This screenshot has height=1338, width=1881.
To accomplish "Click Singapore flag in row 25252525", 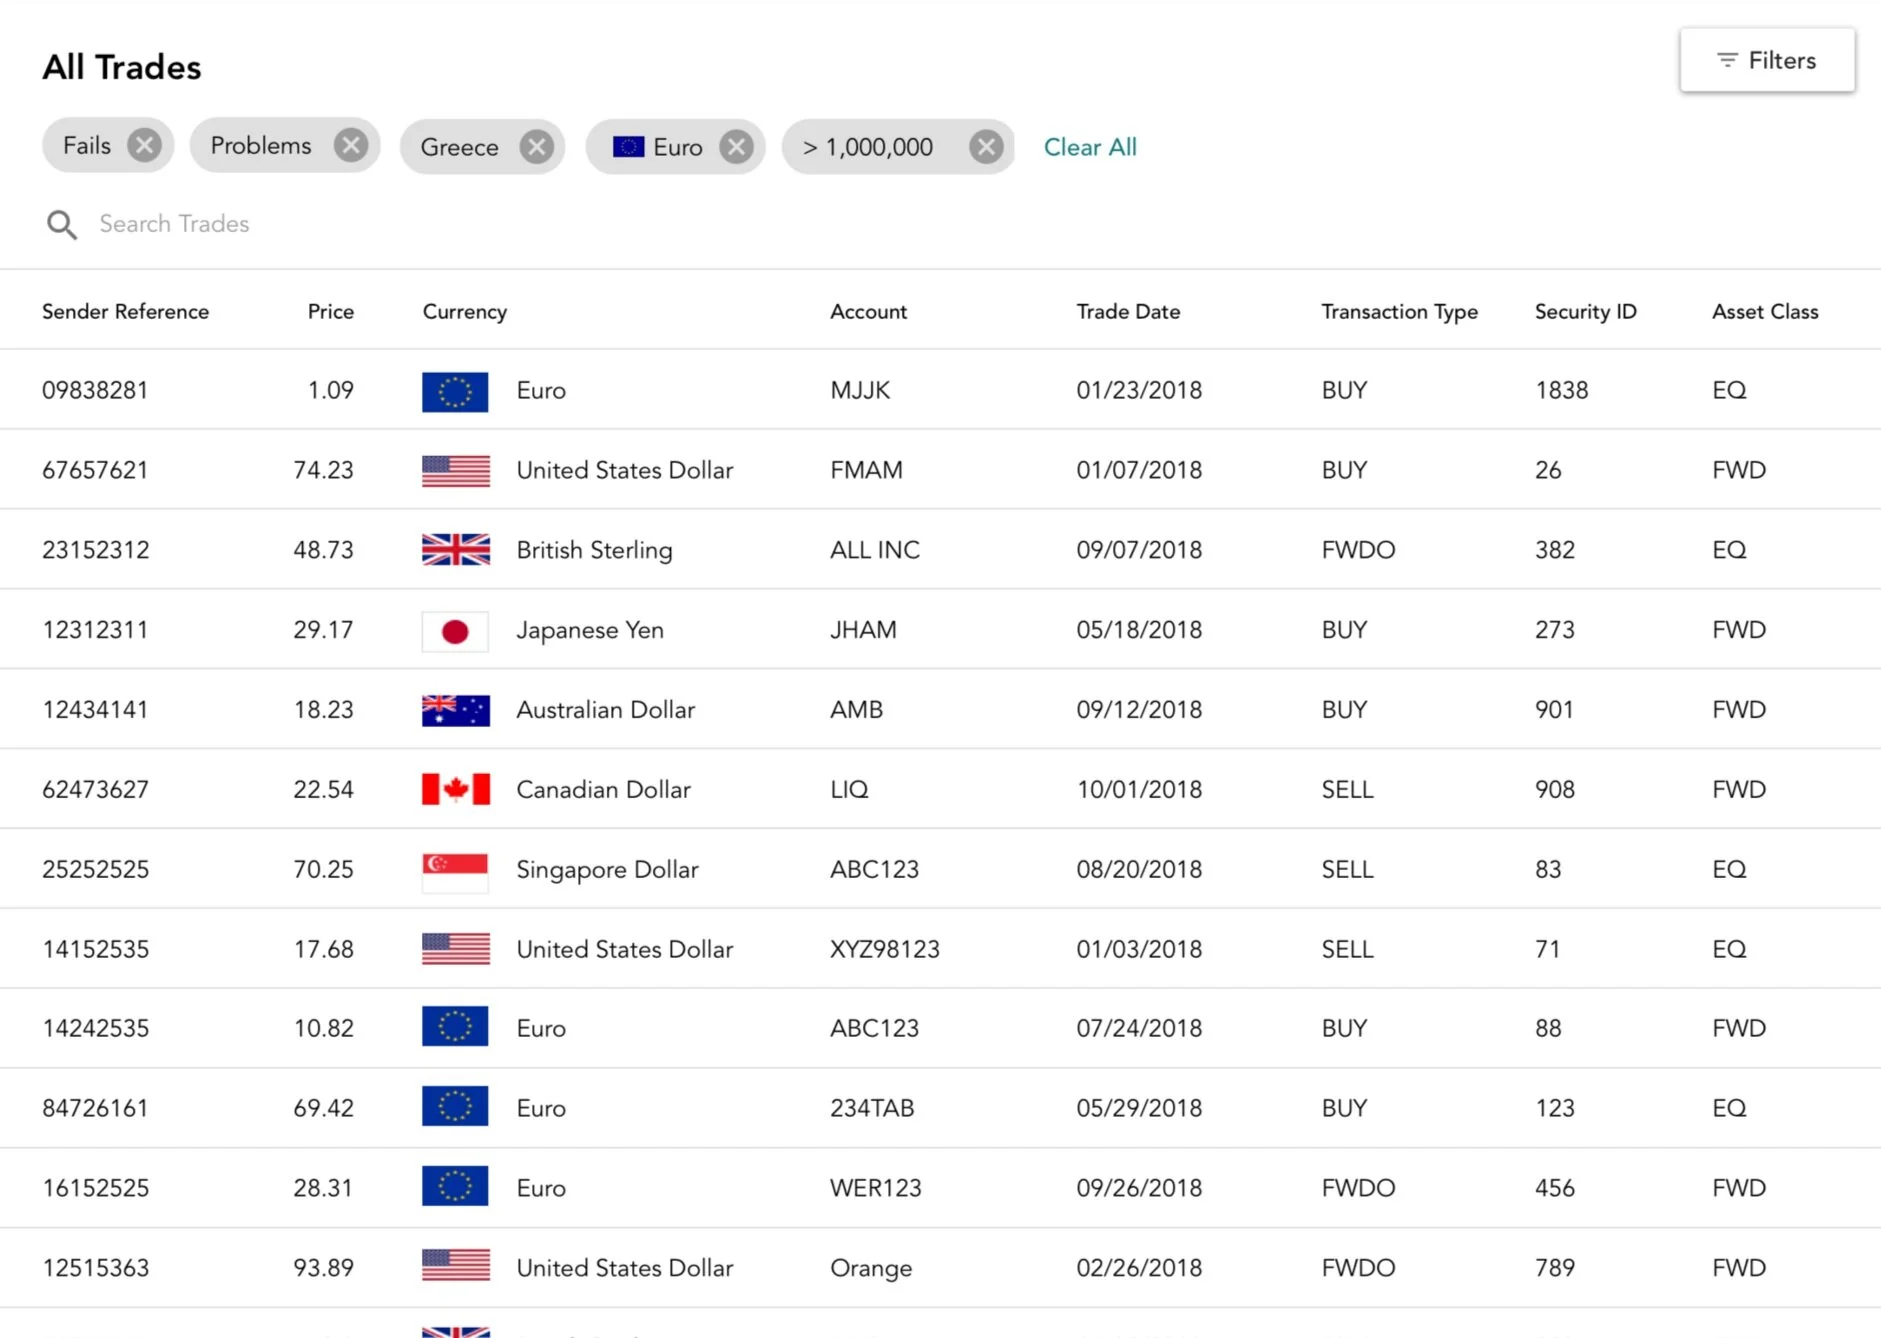I will point(455,873).
